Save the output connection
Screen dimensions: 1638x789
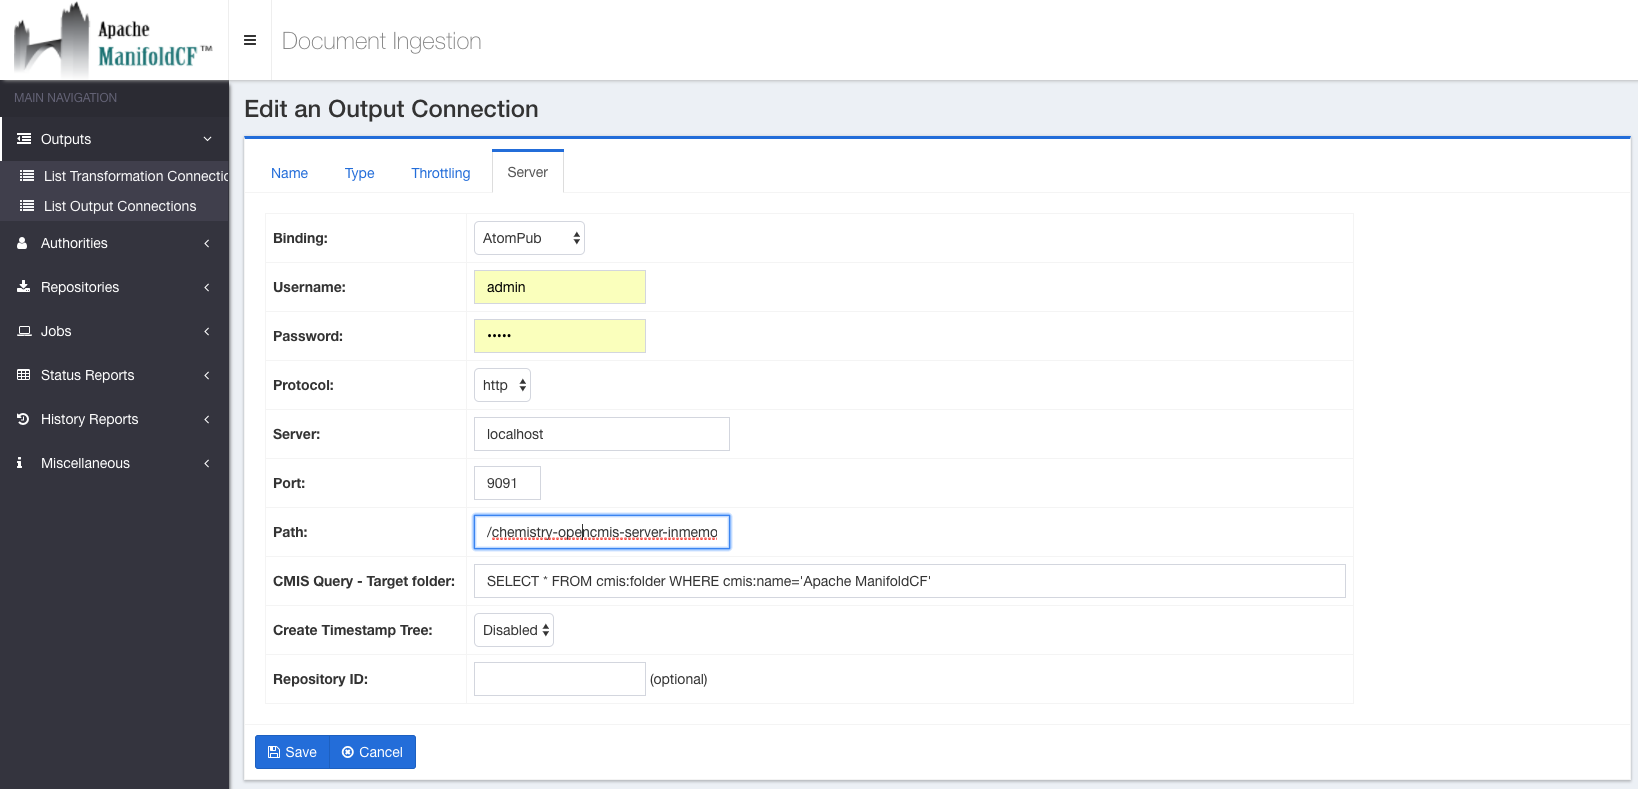click(292, 752)
